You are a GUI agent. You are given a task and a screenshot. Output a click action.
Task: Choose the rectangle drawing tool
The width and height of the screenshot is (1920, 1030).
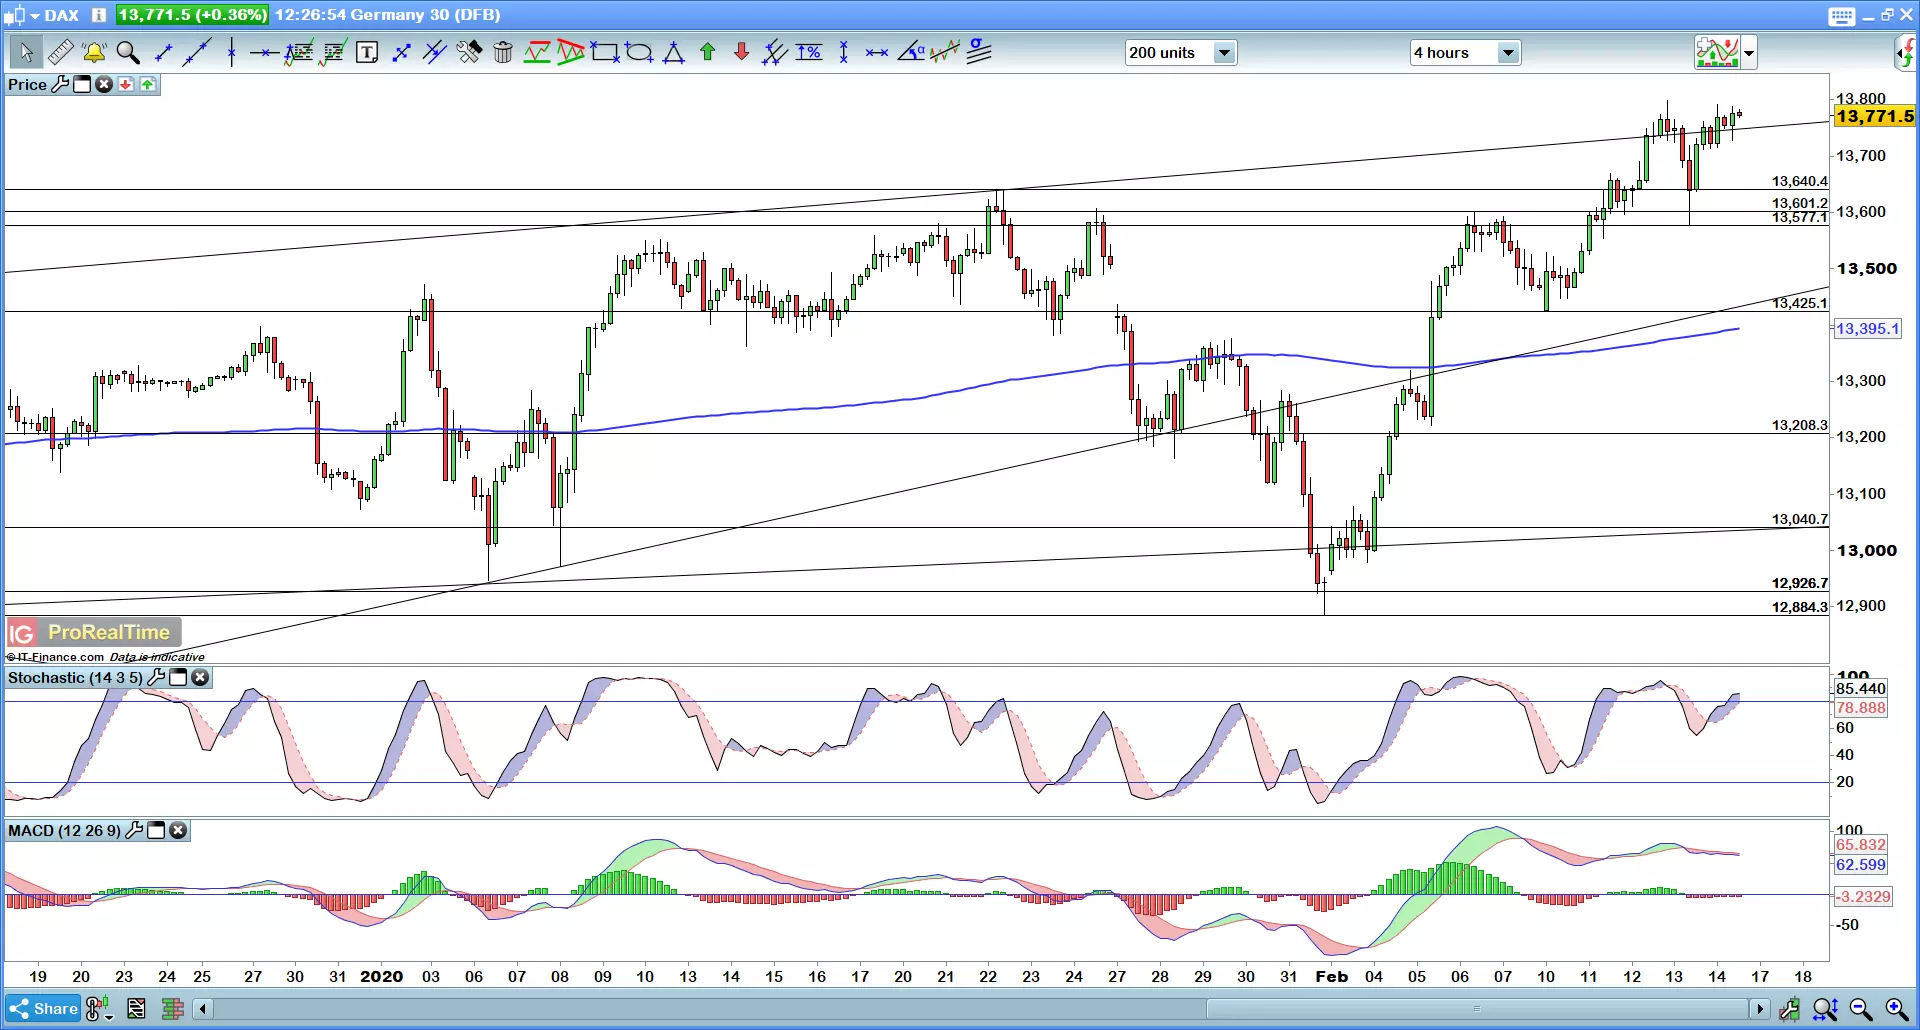point(605,52)
